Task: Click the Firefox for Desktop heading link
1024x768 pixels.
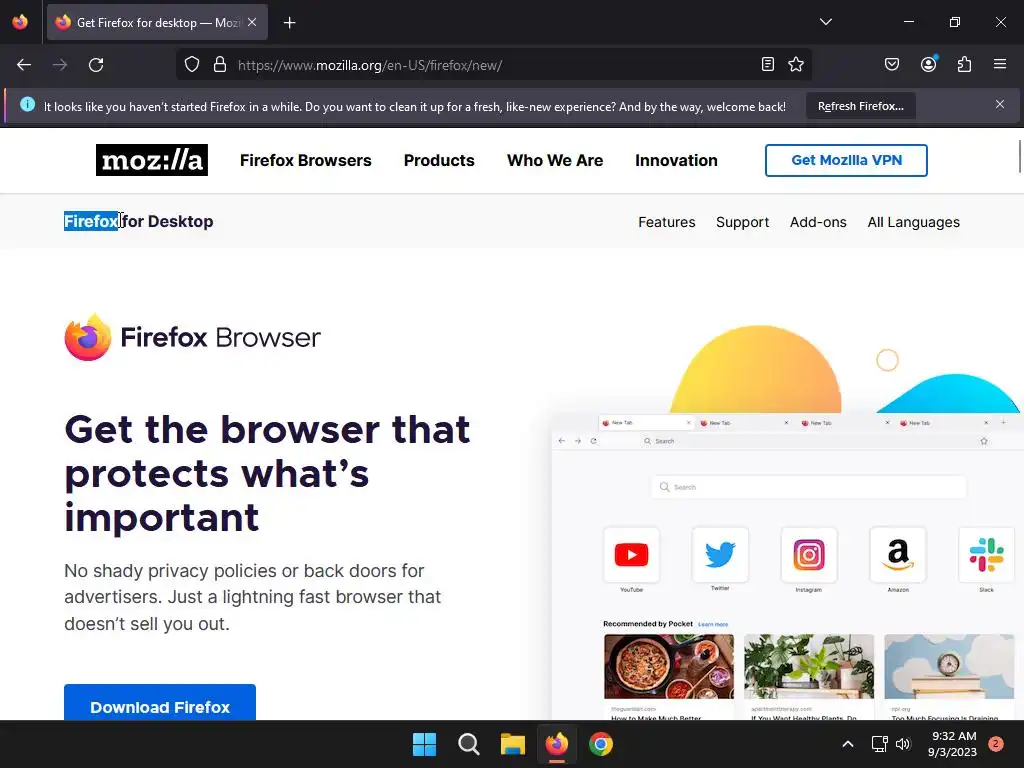Action: (138, 221)
